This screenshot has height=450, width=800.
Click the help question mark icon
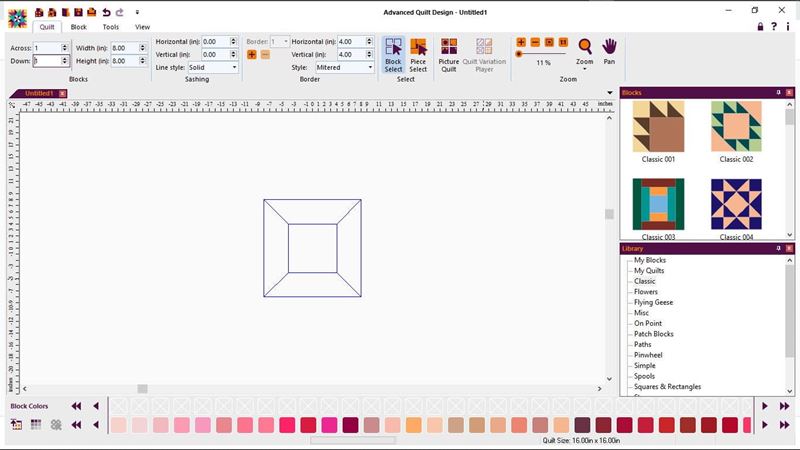775,26
